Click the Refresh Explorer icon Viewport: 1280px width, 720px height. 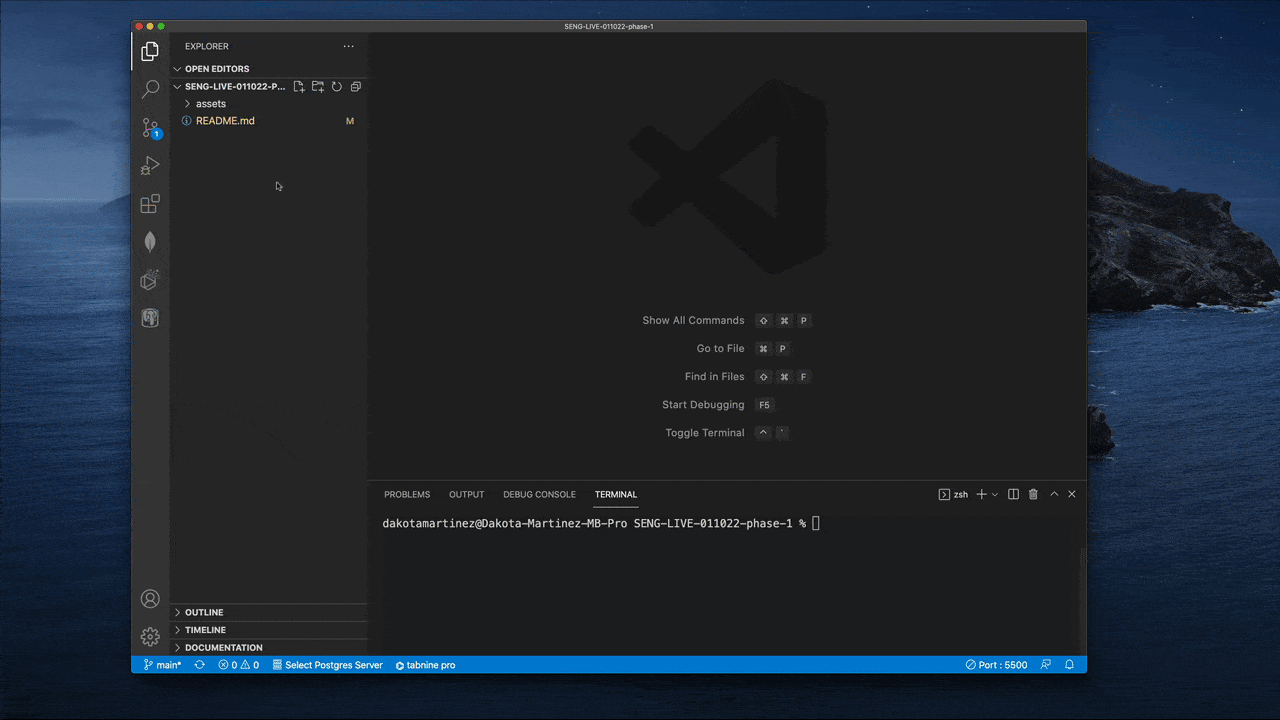[x=336, y=86]
